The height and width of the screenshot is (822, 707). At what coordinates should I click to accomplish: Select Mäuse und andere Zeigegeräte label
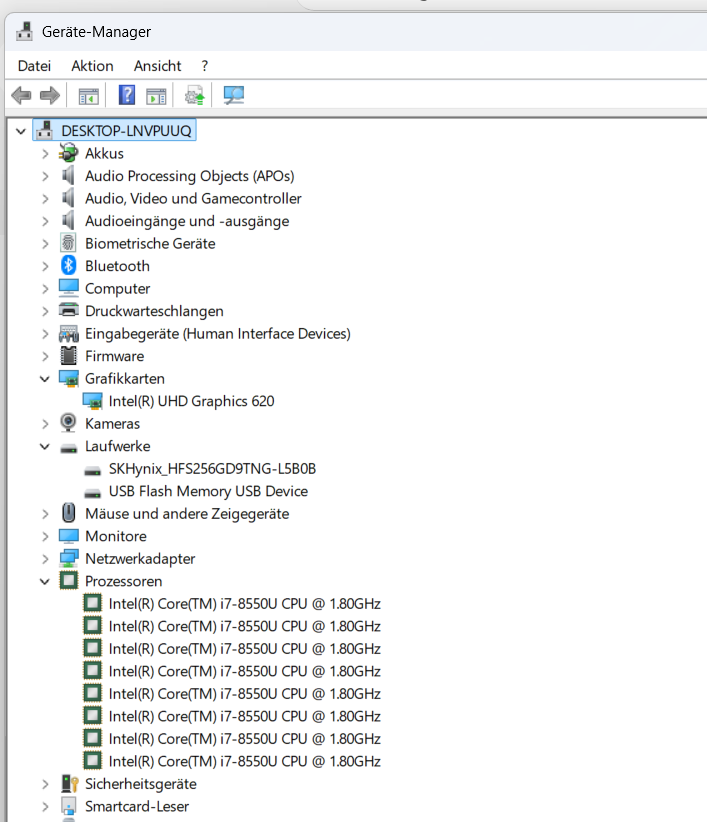coord(187,514)
